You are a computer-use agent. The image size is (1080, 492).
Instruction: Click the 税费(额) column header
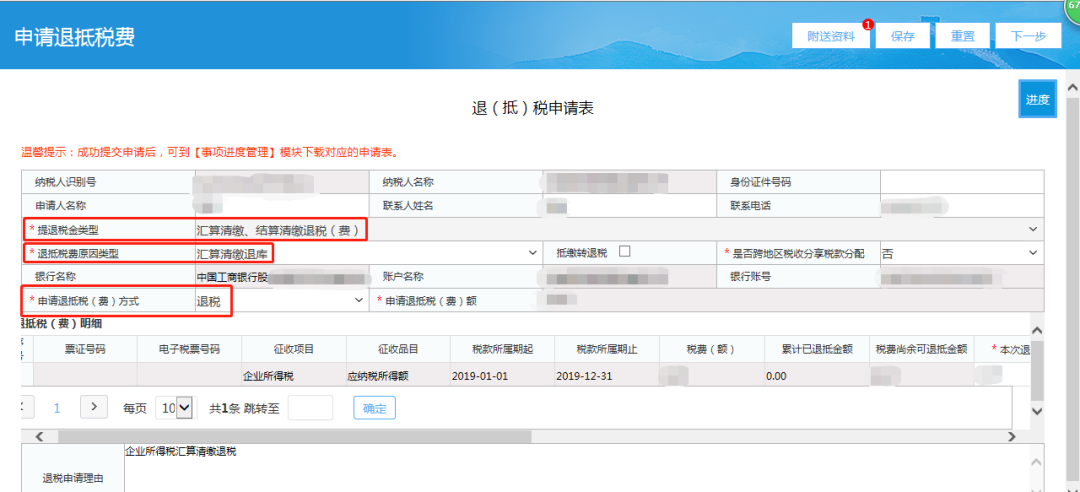point(711,349)
